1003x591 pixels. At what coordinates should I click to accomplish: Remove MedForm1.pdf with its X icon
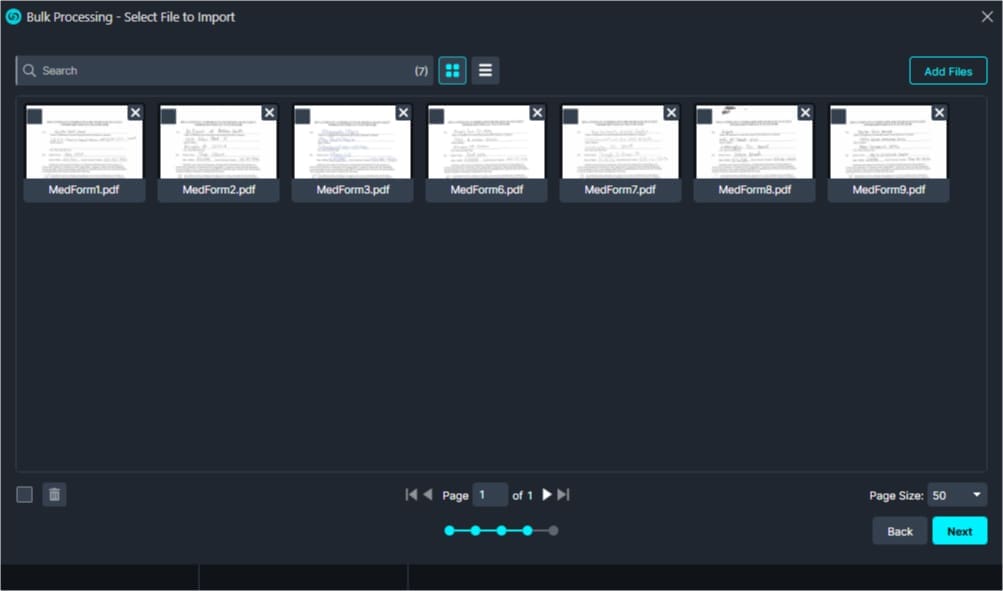point(135,113)
